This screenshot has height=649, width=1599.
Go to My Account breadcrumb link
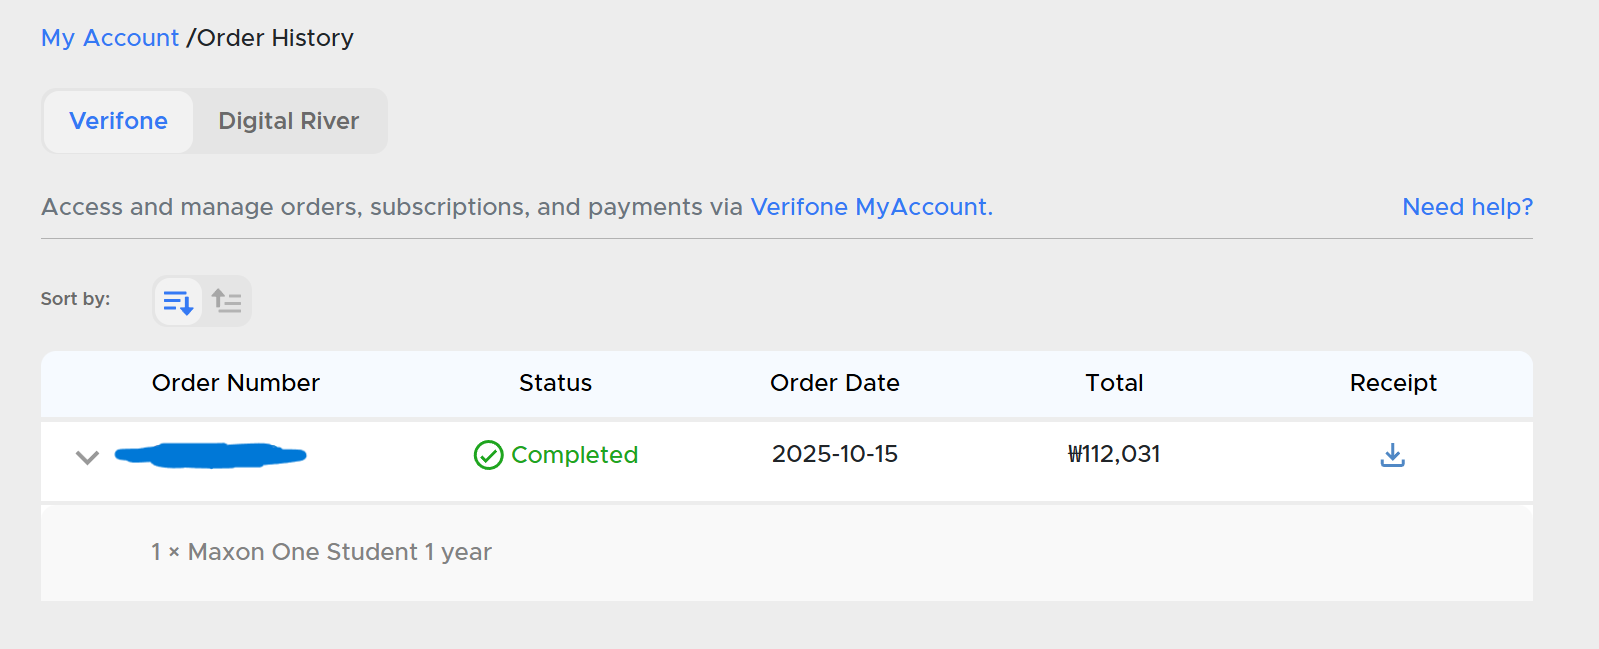110,38
